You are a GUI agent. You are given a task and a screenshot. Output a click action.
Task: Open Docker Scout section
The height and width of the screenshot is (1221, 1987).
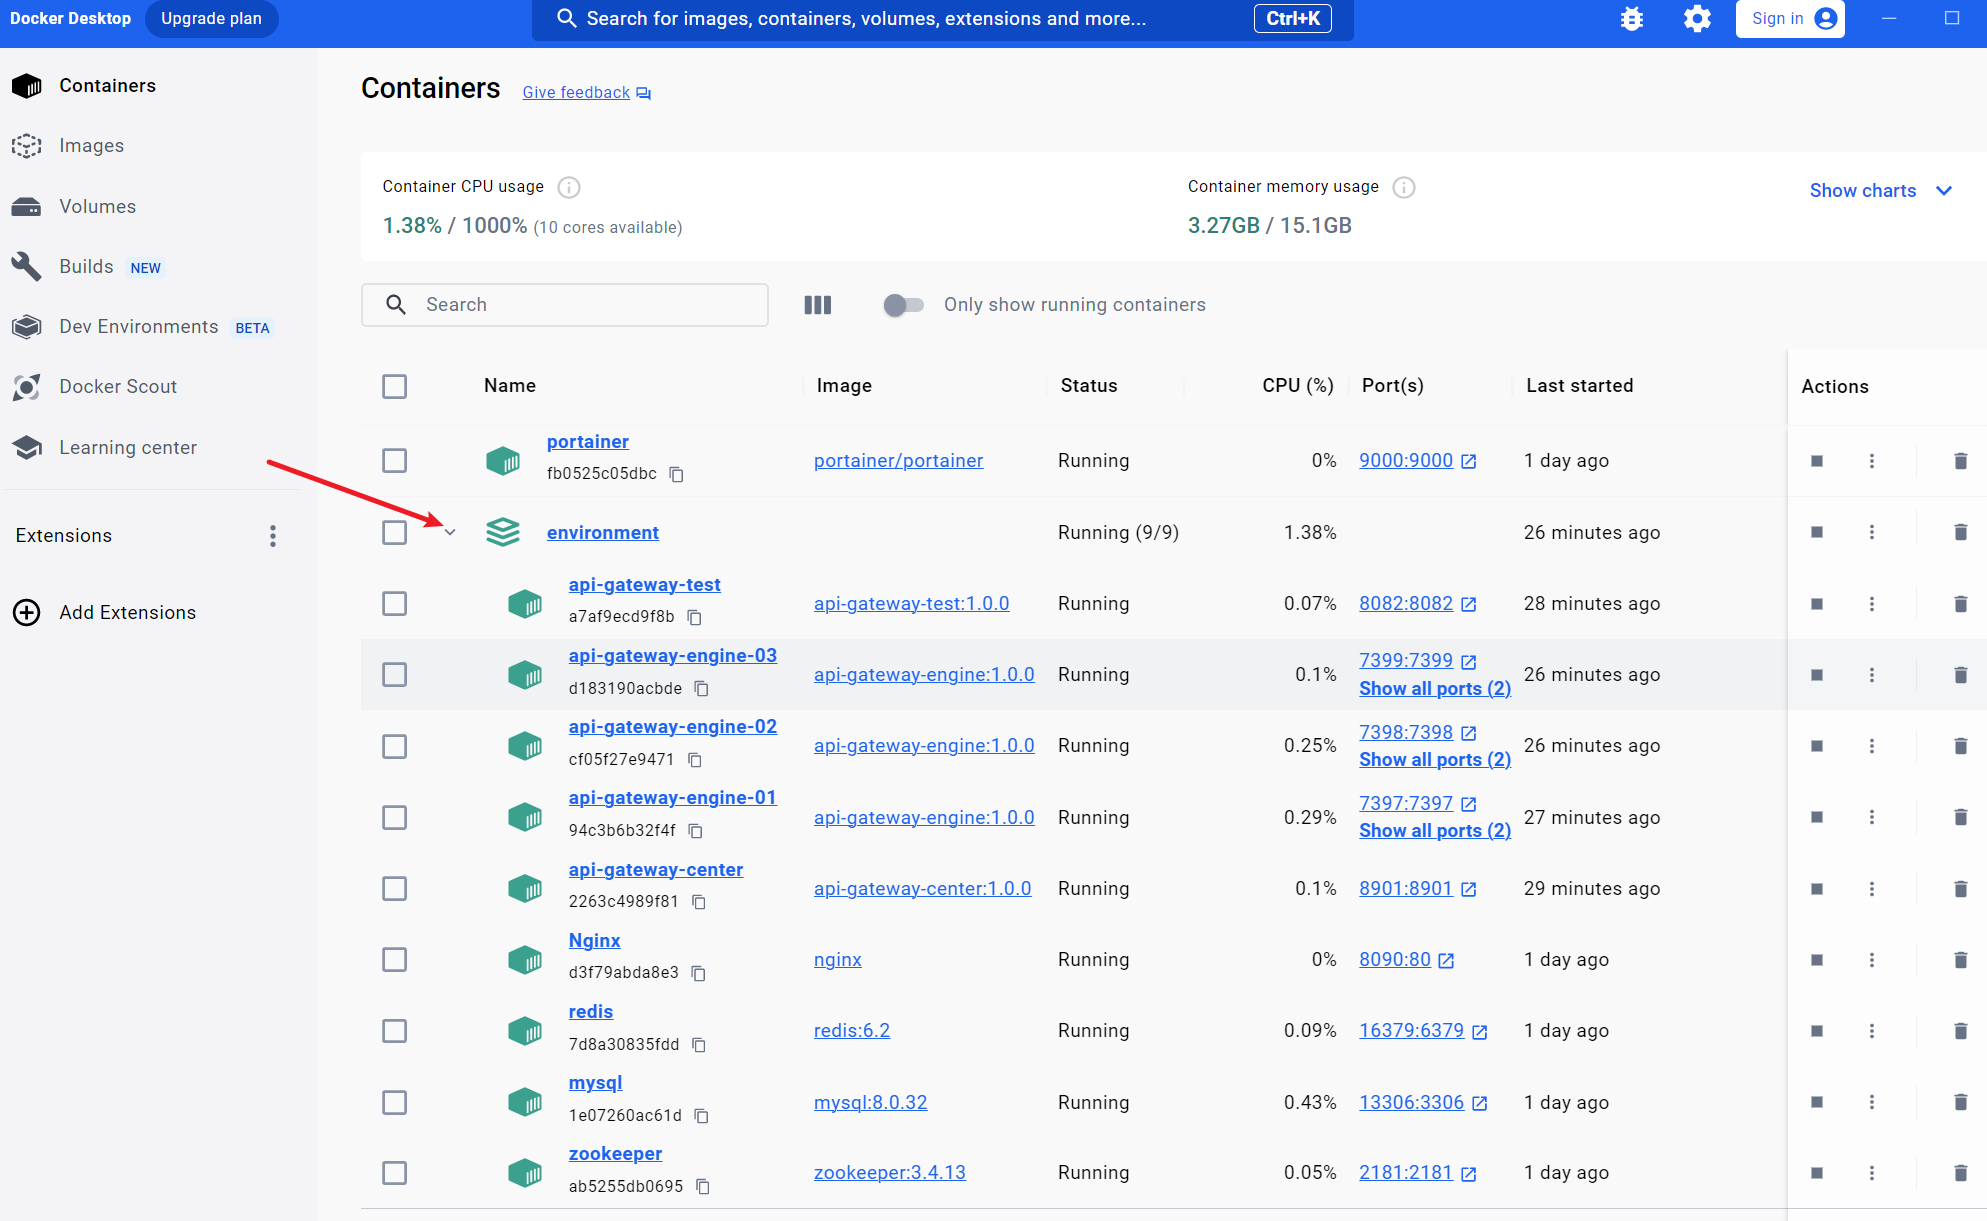pyautogui.click(x=117, y=387)
